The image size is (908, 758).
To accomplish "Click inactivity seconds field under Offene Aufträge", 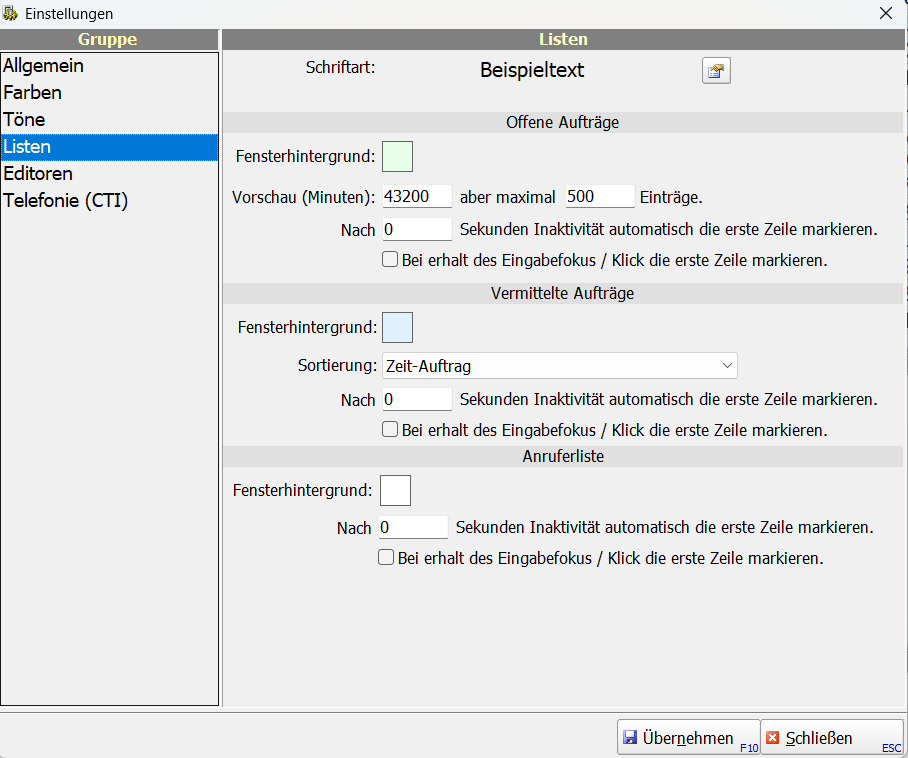I will 417,229.
